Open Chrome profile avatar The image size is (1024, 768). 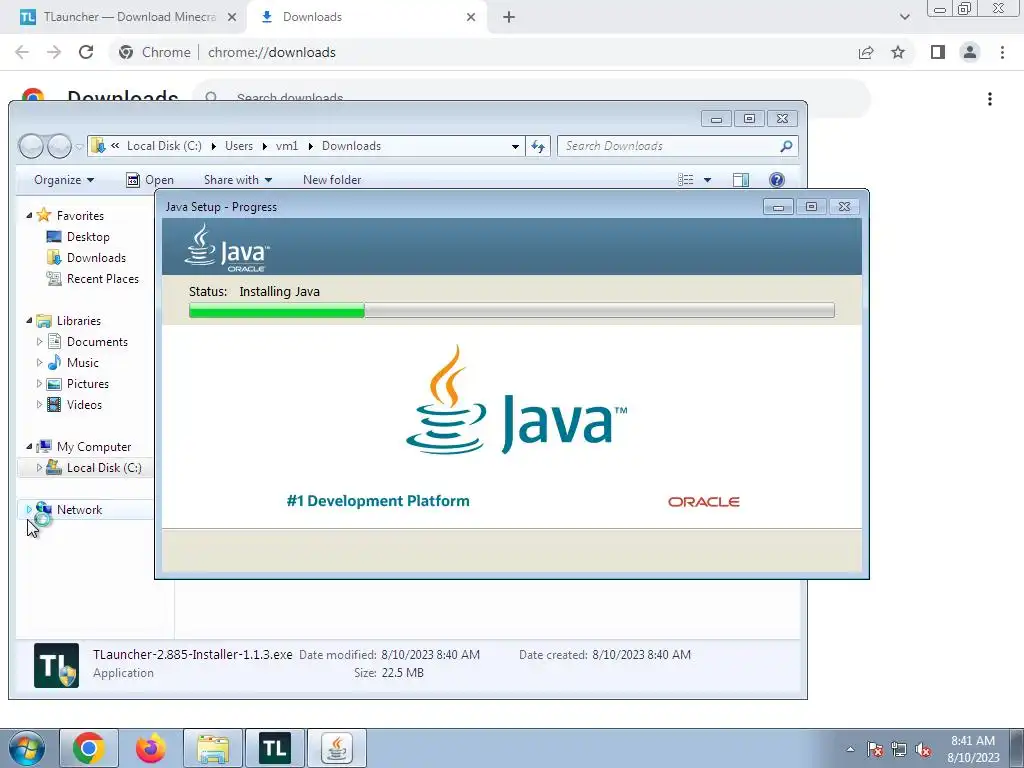(x=970, y=52)
